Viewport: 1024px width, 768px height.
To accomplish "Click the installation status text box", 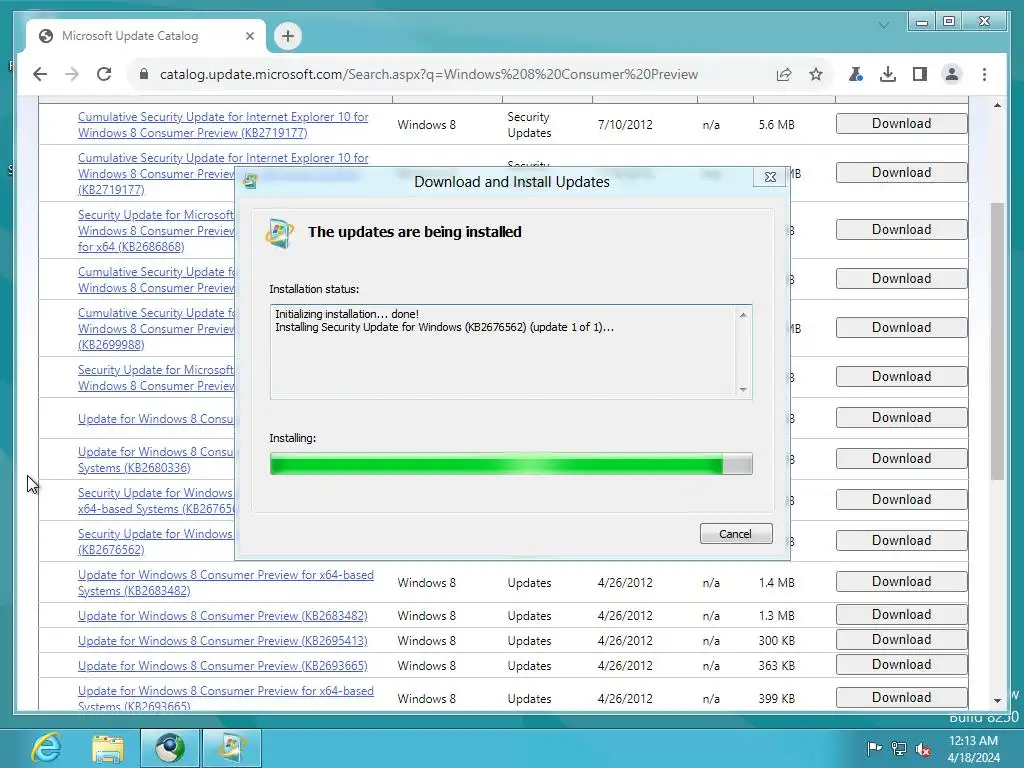I will point(511,351).
